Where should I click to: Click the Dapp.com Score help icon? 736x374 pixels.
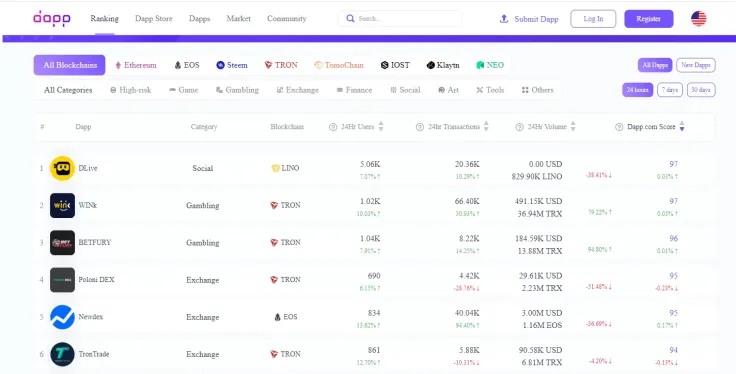[x=619, y=127]
